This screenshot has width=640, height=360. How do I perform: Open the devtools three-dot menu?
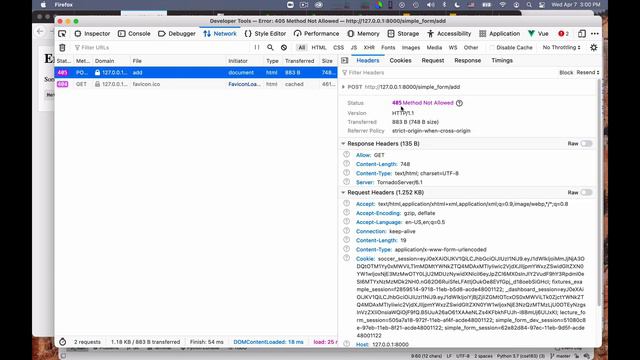click(595, 34)
